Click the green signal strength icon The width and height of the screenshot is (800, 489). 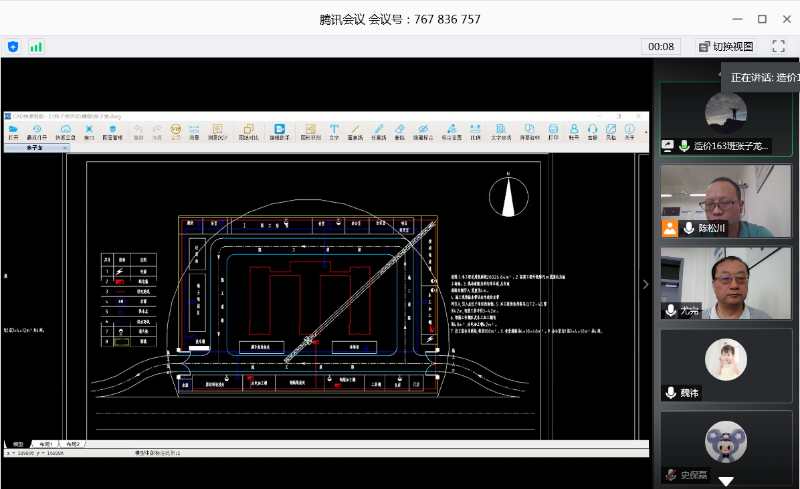[x=36, y=46]
